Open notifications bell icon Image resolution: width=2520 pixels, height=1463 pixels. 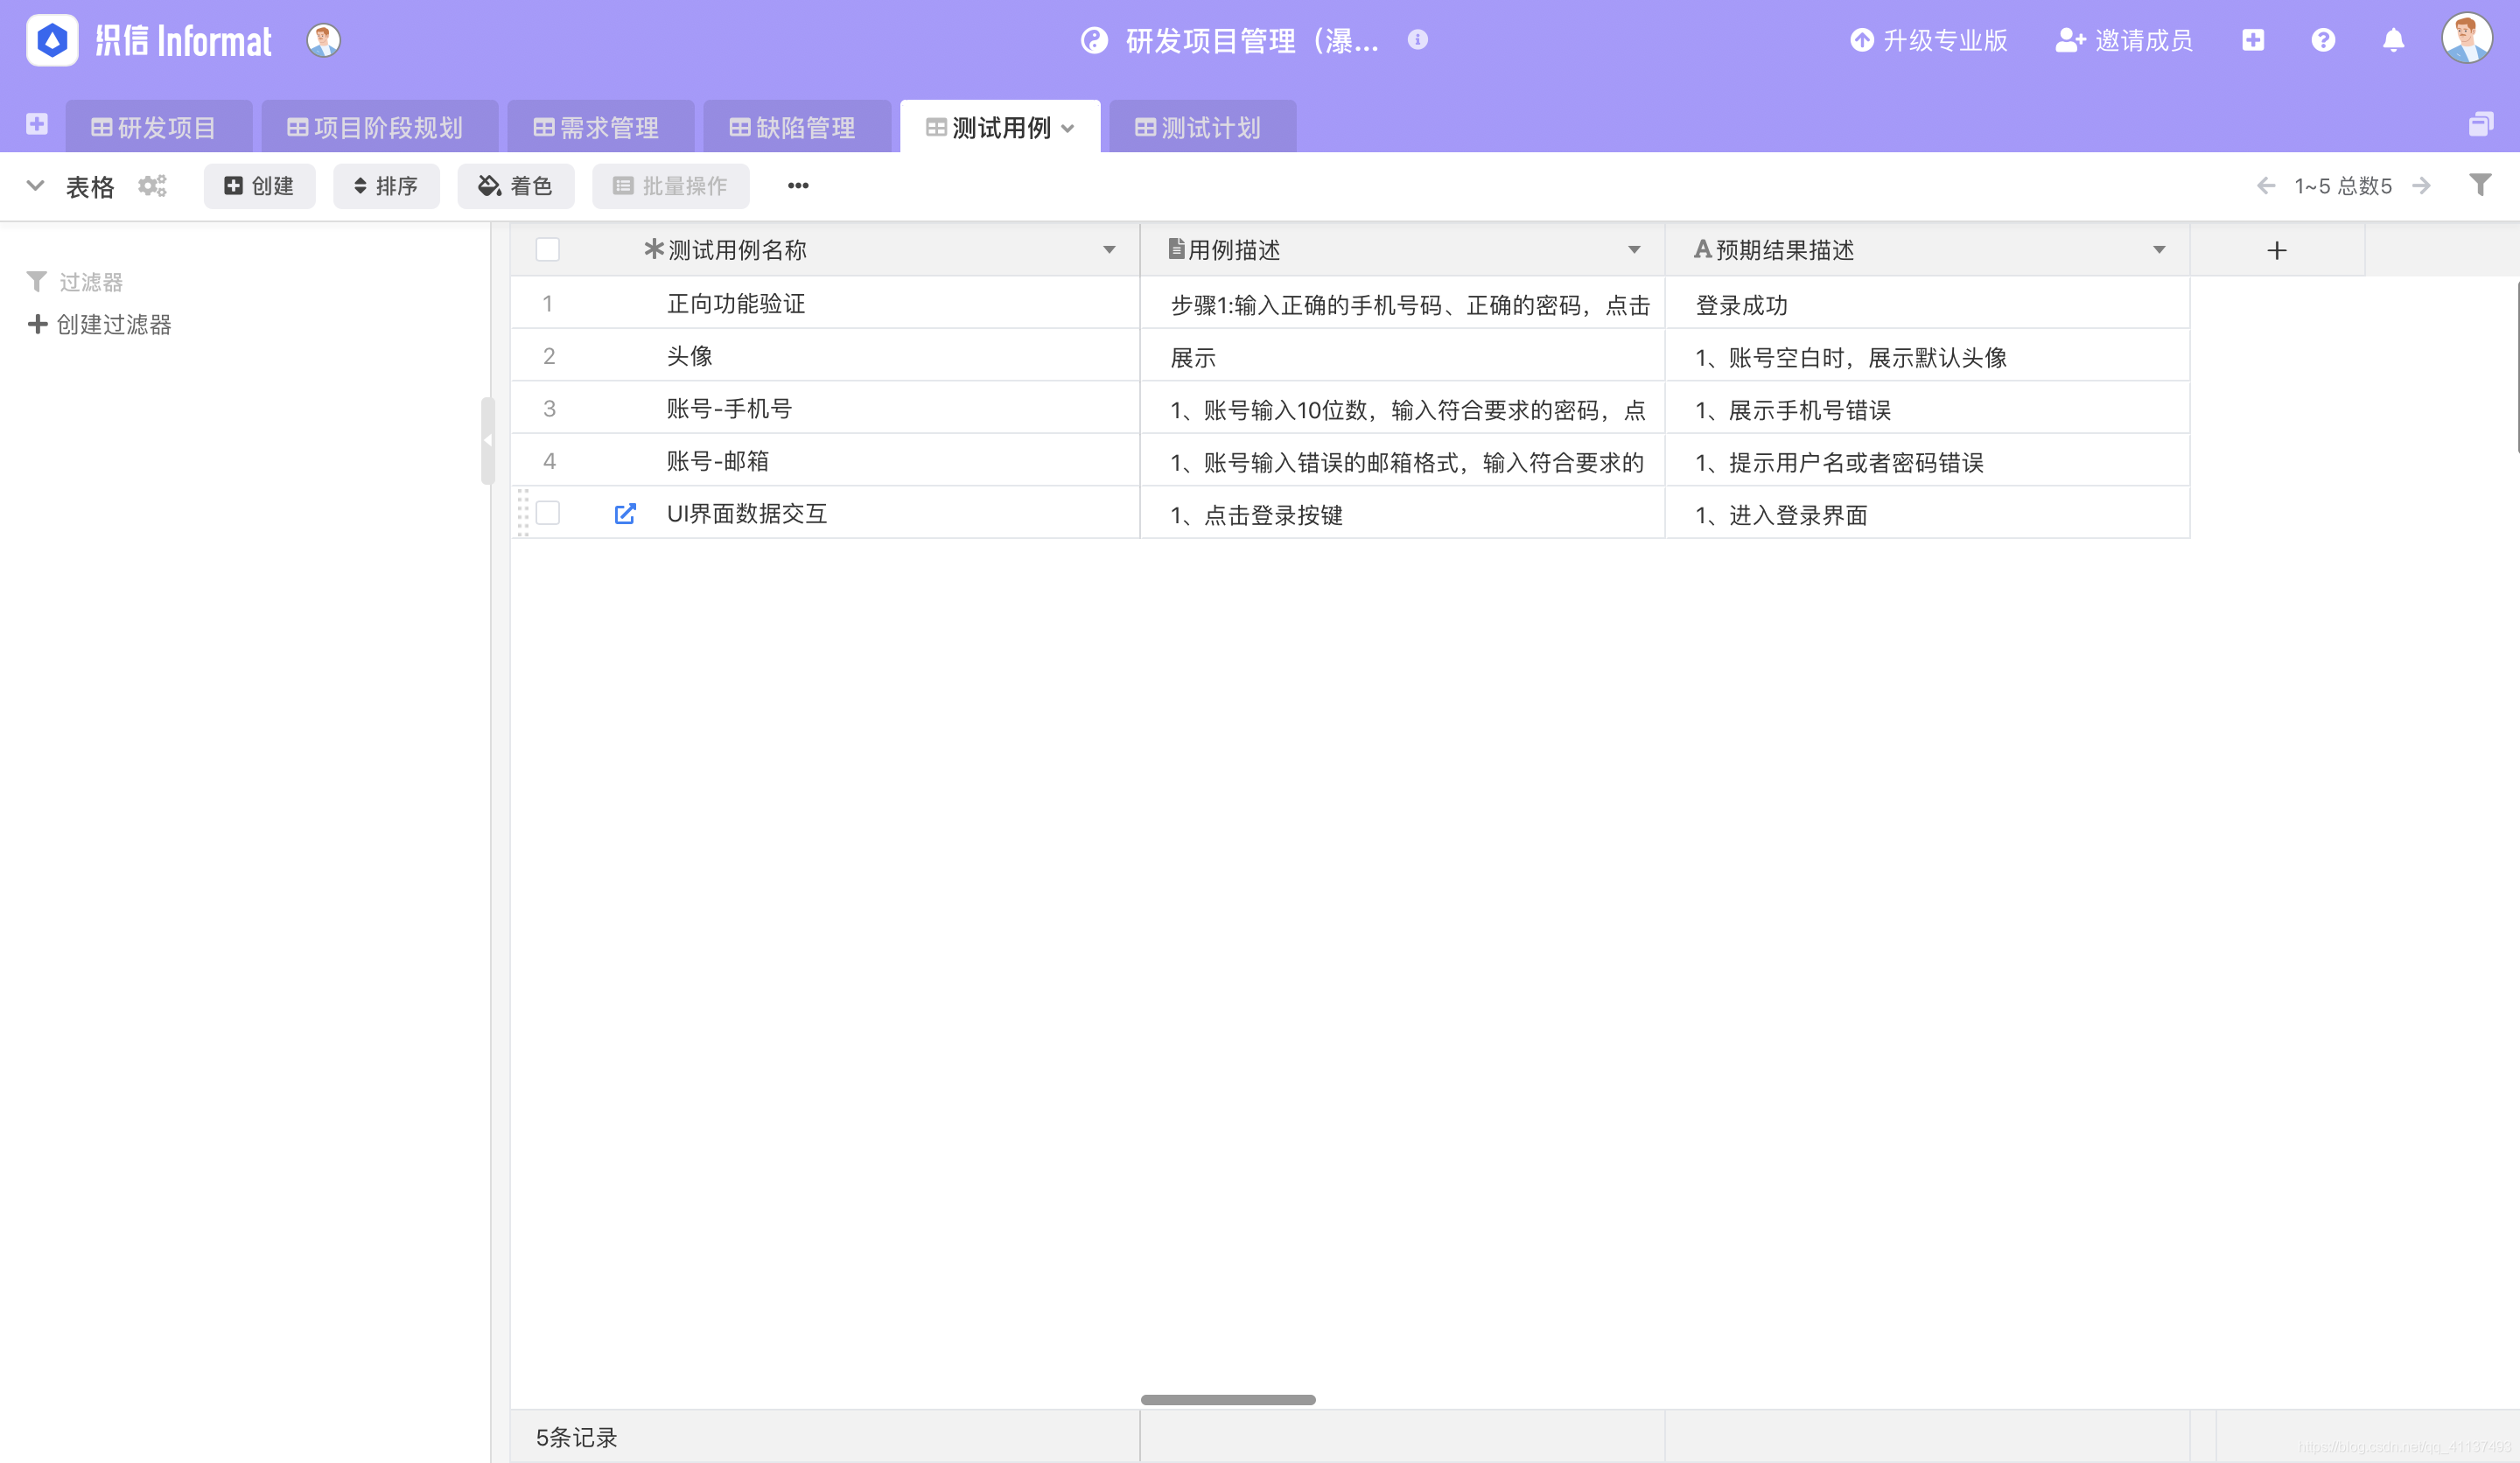click(x=2393, y=40)
